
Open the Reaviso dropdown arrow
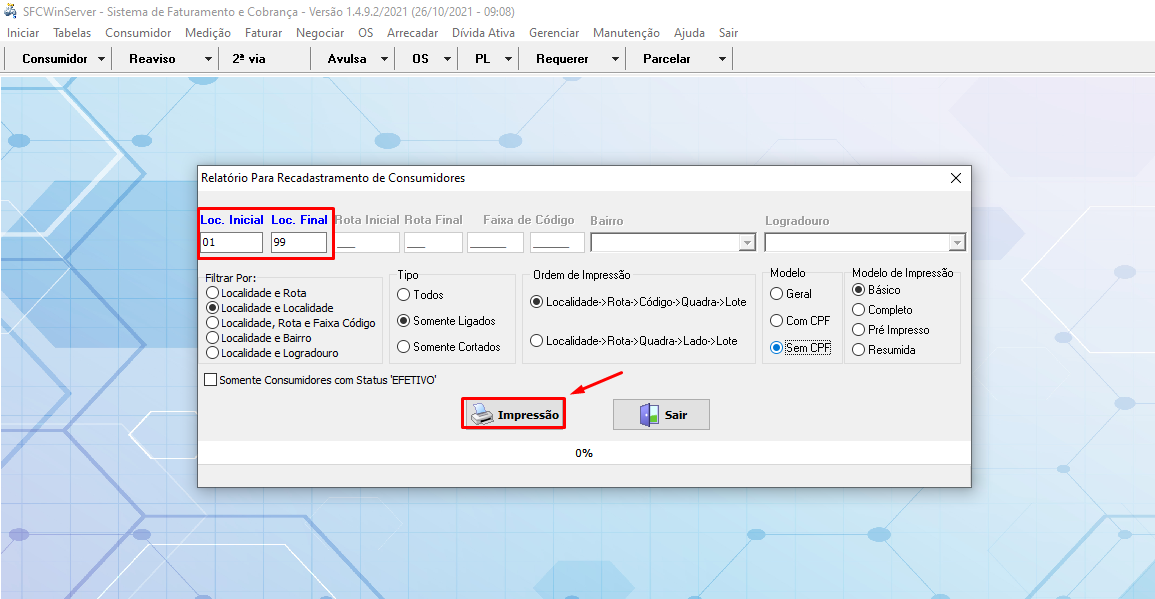tap(208, 59)
